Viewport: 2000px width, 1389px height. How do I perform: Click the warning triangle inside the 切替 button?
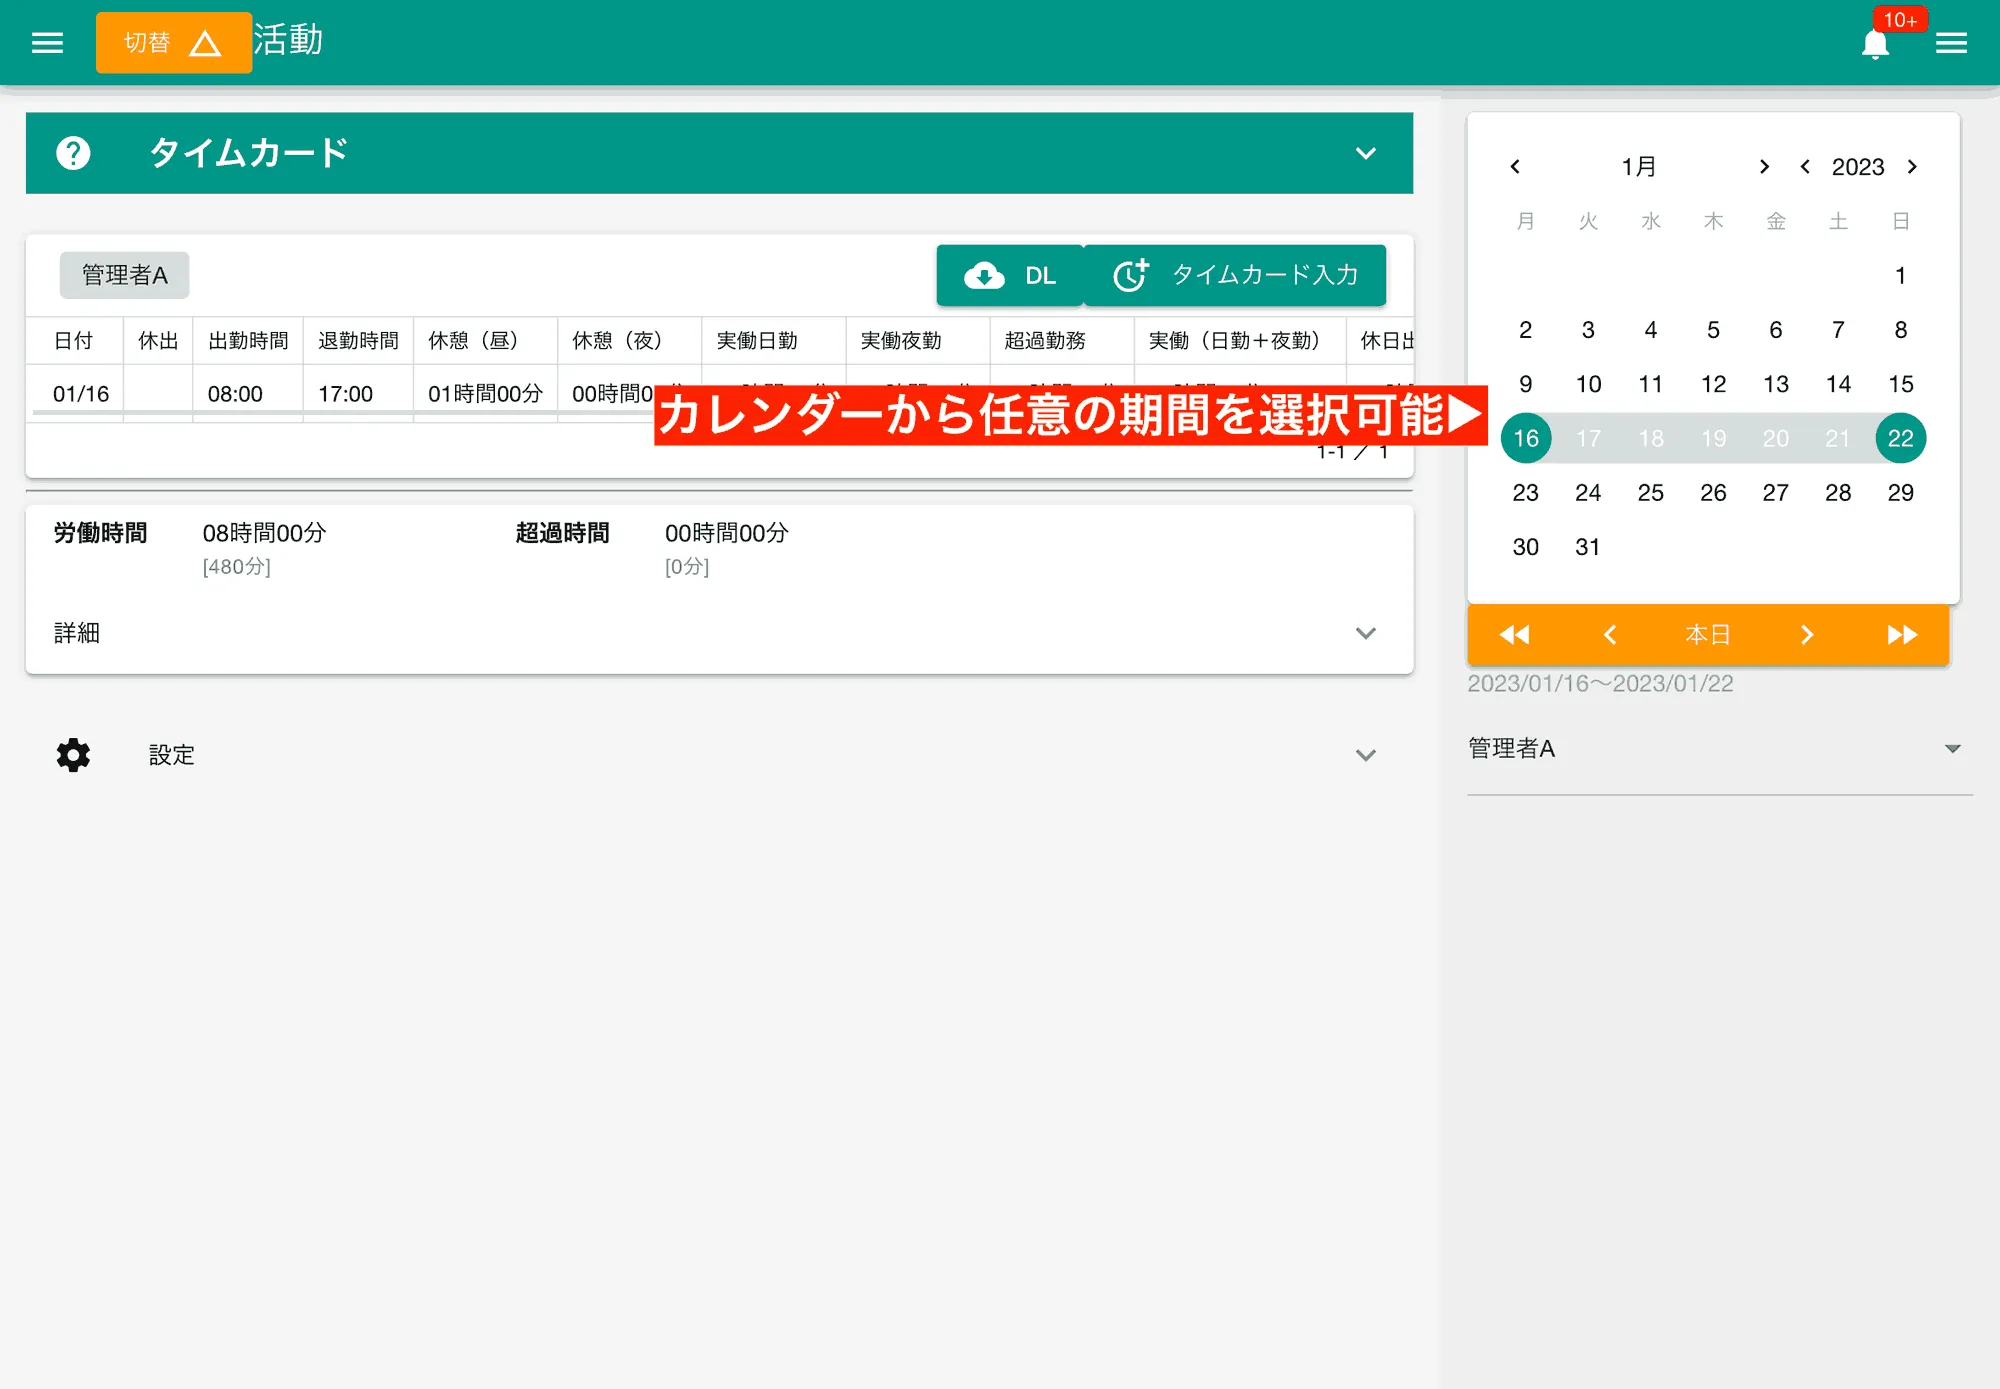pyautogui.click(x=206, y=42)
